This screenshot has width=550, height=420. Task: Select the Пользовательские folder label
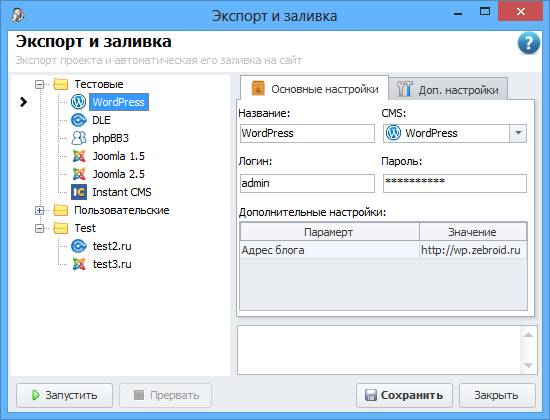click(122, 210)
